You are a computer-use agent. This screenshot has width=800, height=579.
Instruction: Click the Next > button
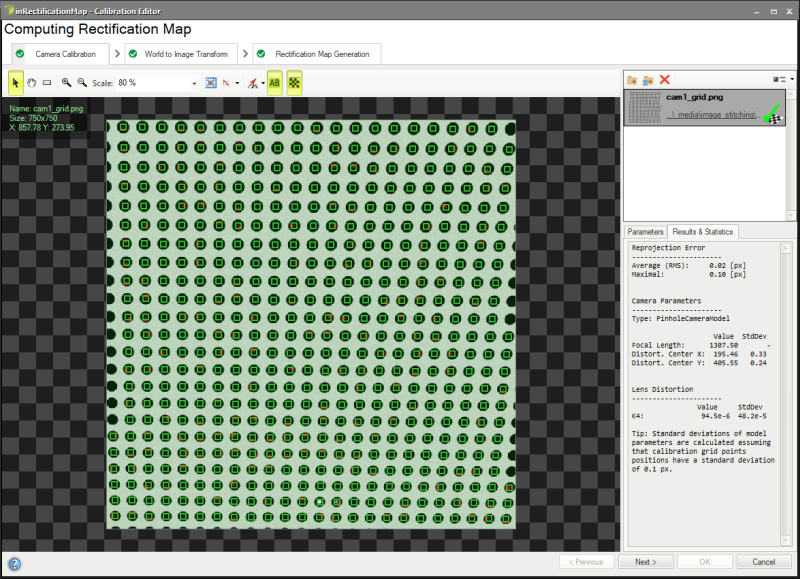[646, 562]
